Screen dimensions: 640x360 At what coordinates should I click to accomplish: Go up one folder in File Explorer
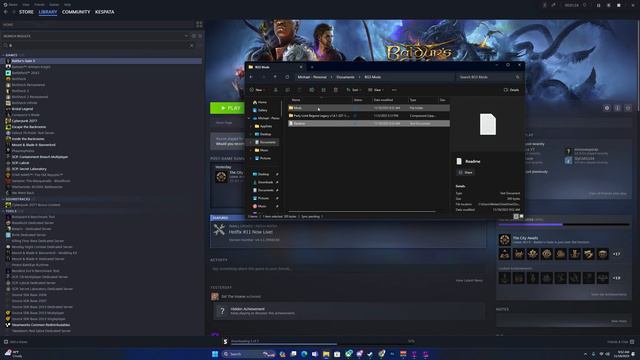click(276, 77)
